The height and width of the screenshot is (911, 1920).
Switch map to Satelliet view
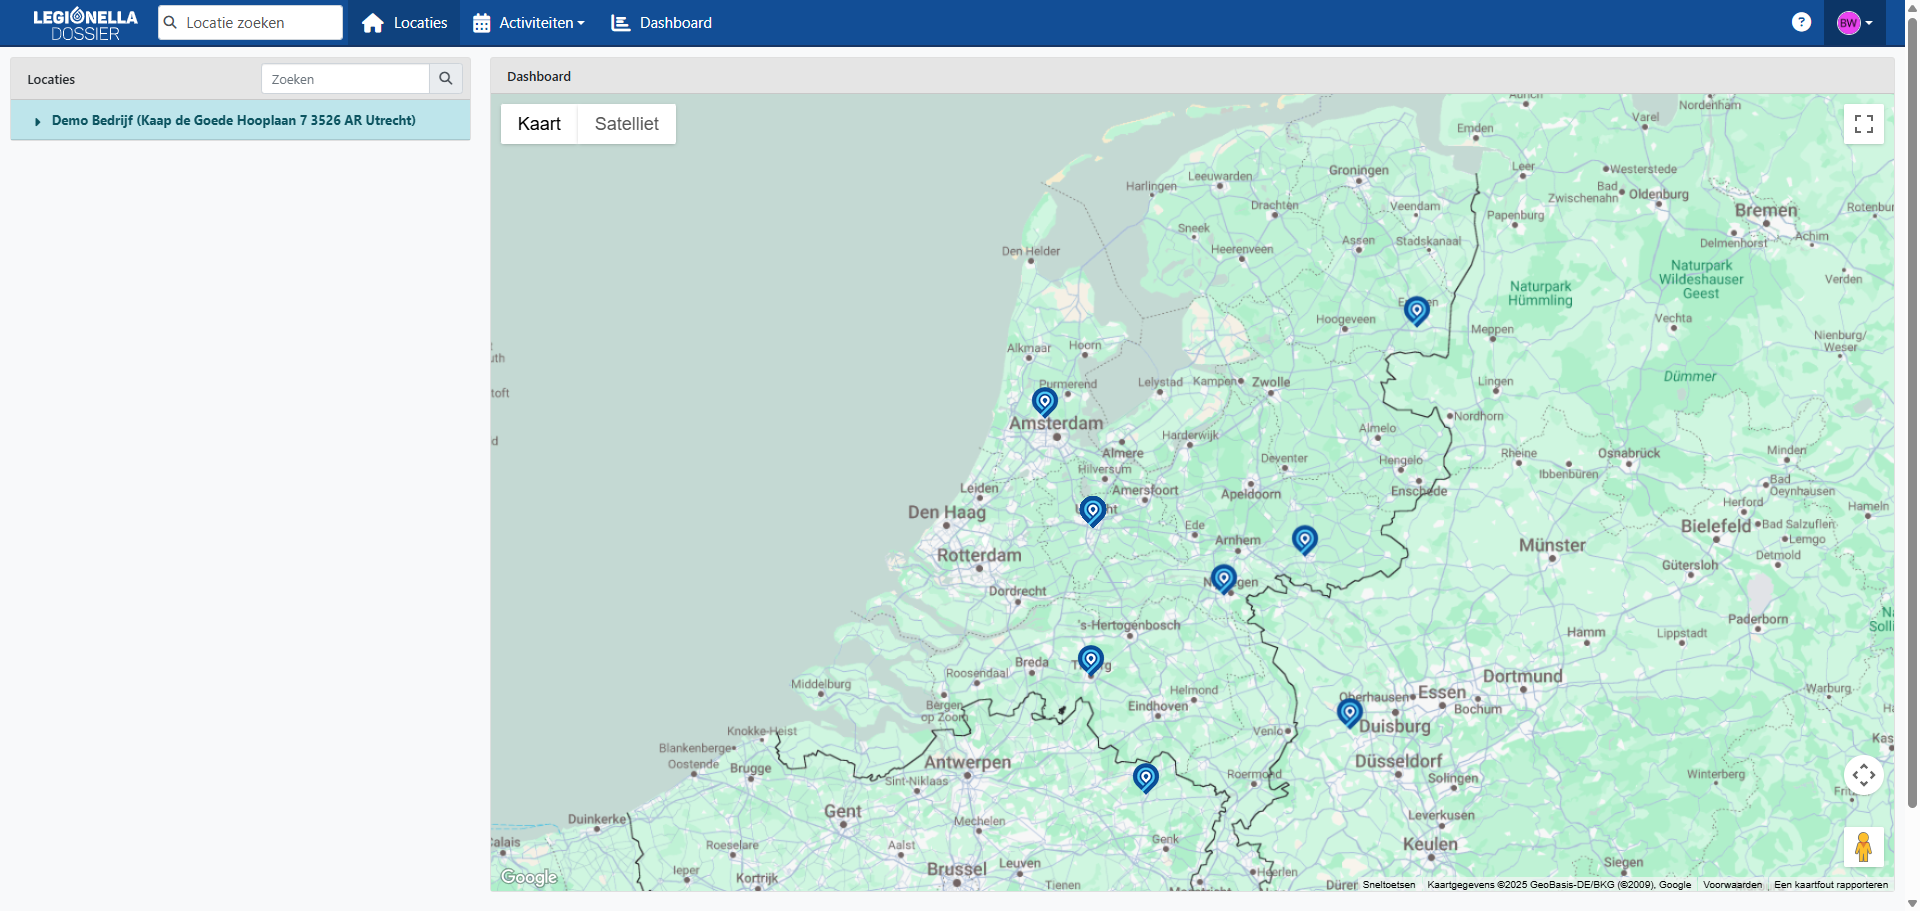click(x=626, y=124)
